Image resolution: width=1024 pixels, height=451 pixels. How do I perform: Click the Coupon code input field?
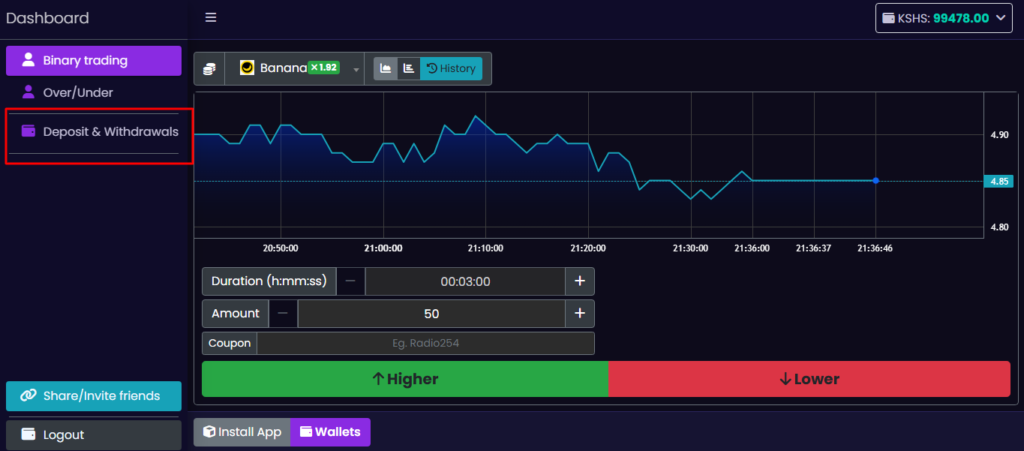click(425, 343)
